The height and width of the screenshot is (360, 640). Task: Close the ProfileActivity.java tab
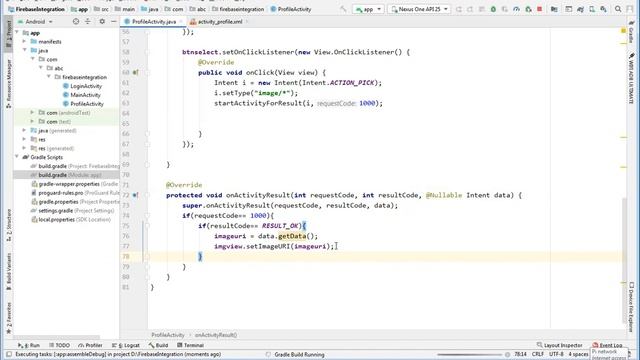[x=181, y=22]
